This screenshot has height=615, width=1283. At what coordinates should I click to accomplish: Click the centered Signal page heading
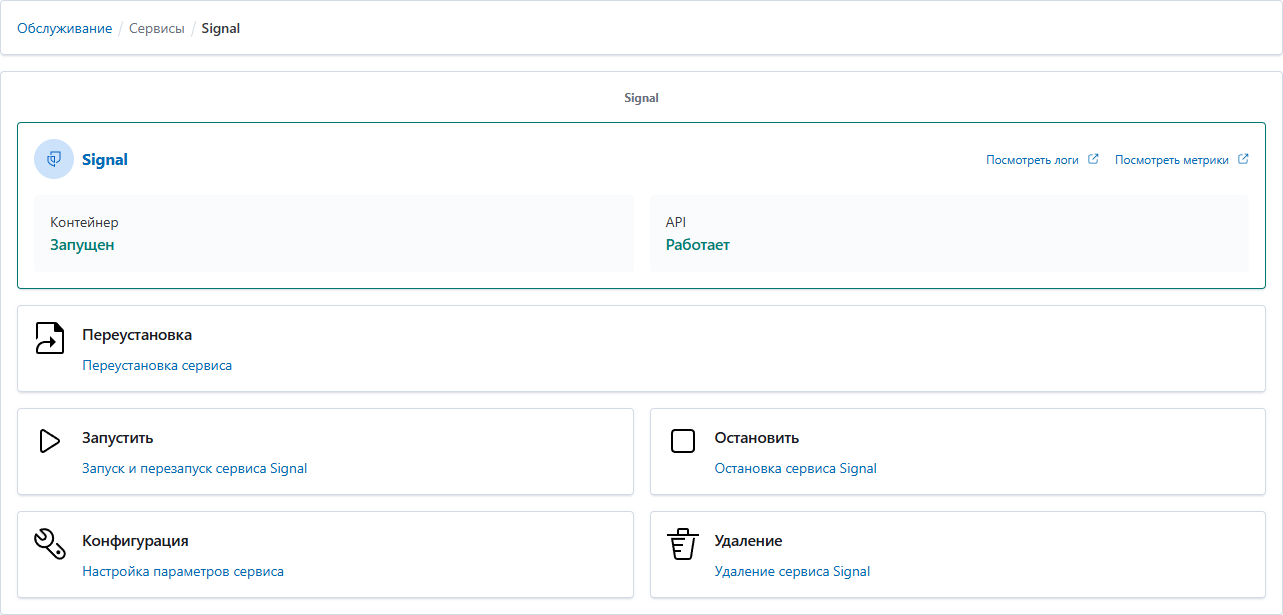[x=641, y=98]
